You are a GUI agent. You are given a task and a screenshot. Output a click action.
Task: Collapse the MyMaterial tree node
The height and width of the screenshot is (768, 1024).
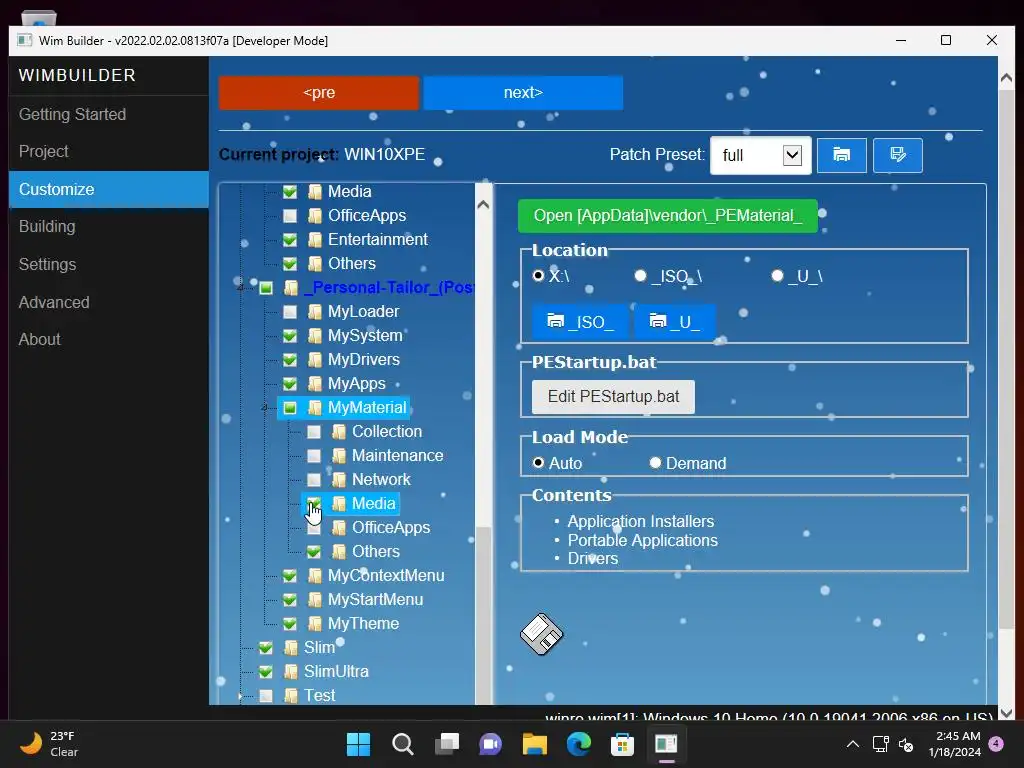[264, 408]
